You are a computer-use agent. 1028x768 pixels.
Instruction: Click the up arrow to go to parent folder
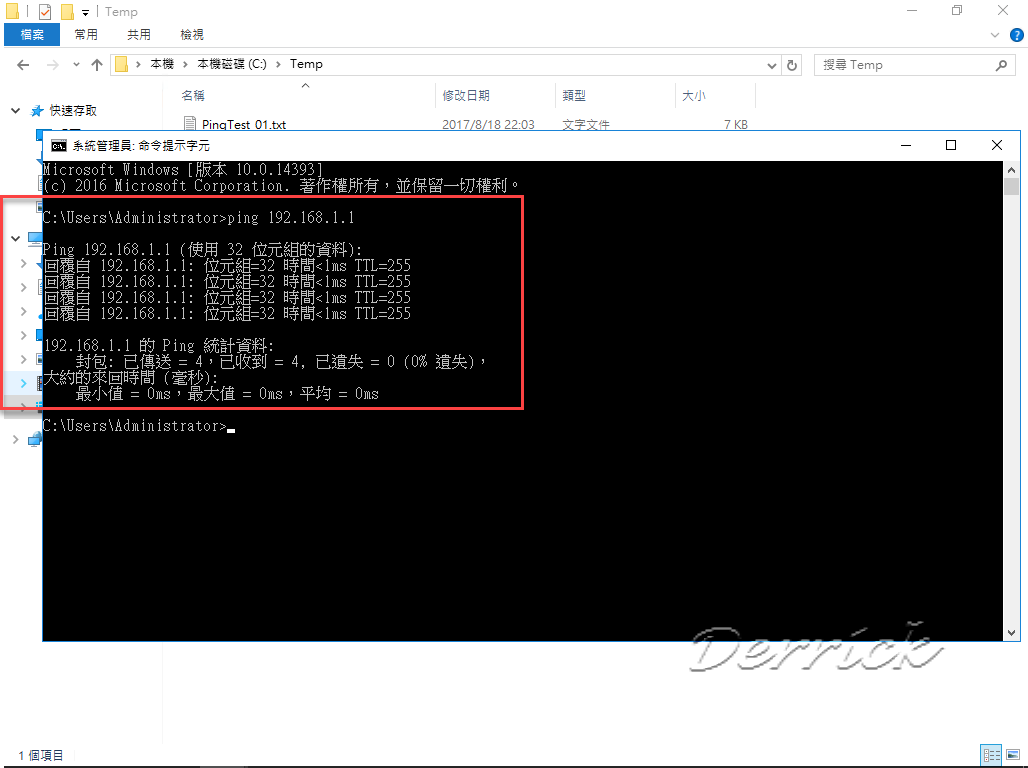(96, 64)
